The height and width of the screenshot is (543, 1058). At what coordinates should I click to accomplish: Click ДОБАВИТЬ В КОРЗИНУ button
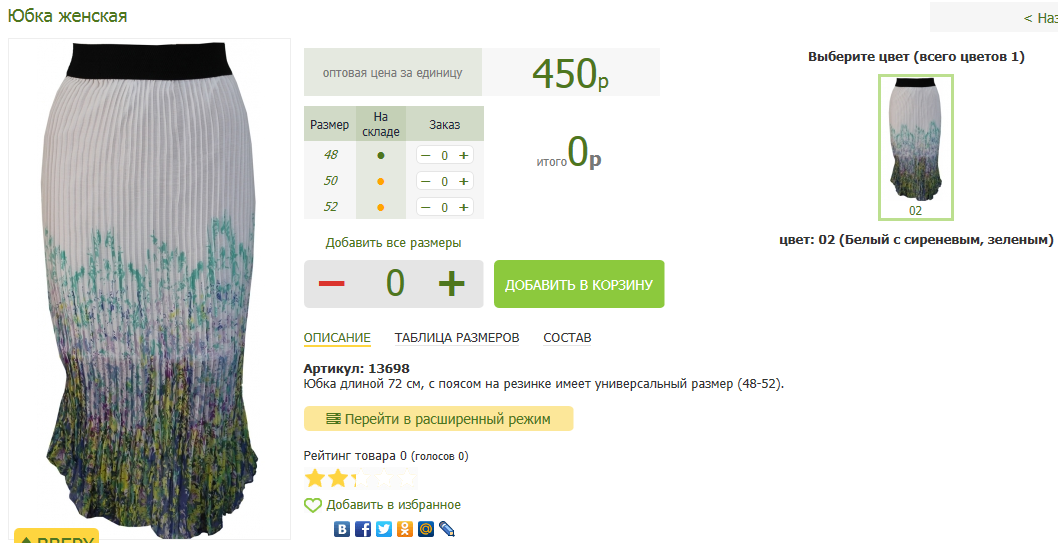tap(579, 285)
